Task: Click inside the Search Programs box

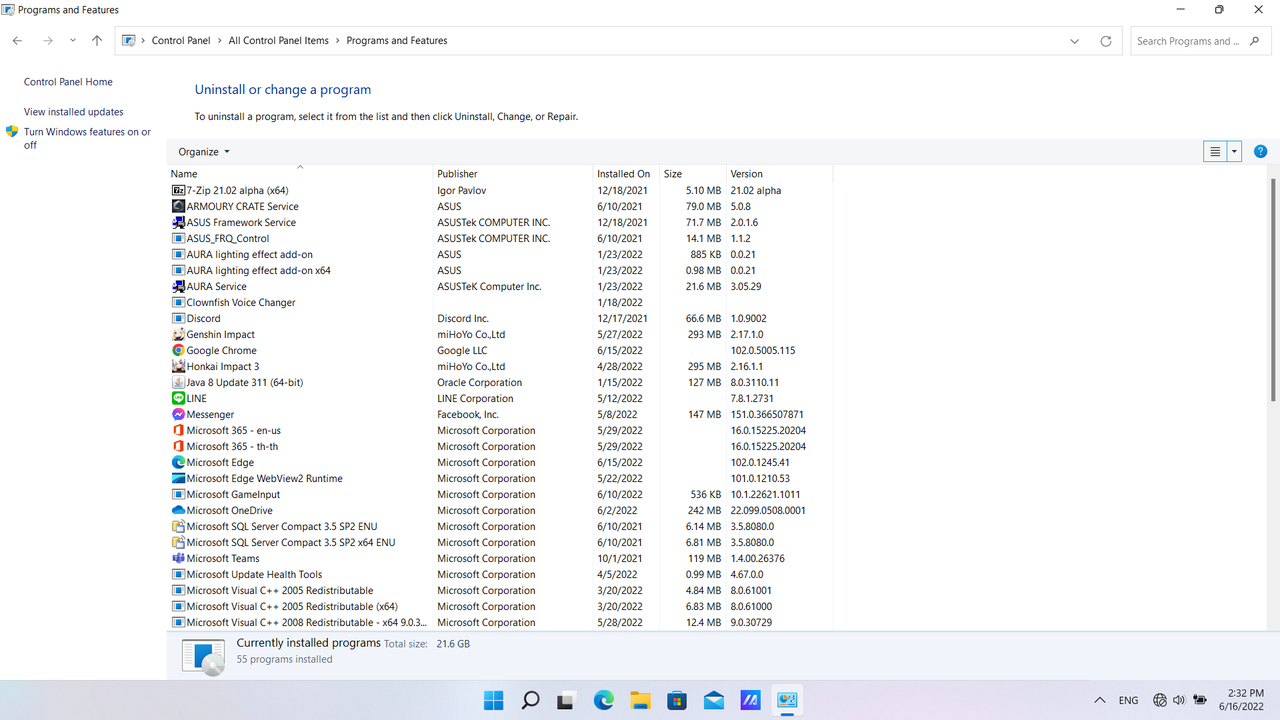Action: pyautogui.click(x=1190, y=40)
